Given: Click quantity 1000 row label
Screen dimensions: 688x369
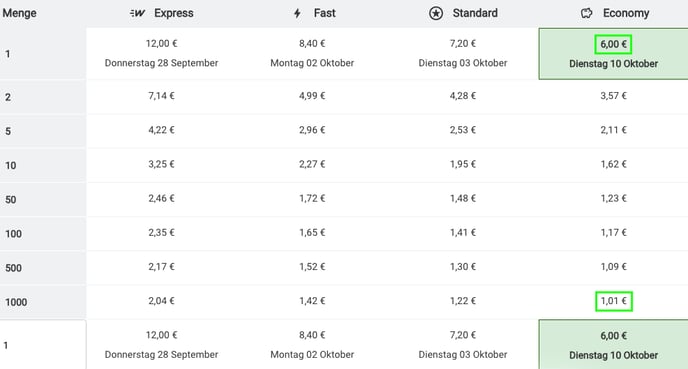Looking at the screenshot, I should (x=16, y=302).
